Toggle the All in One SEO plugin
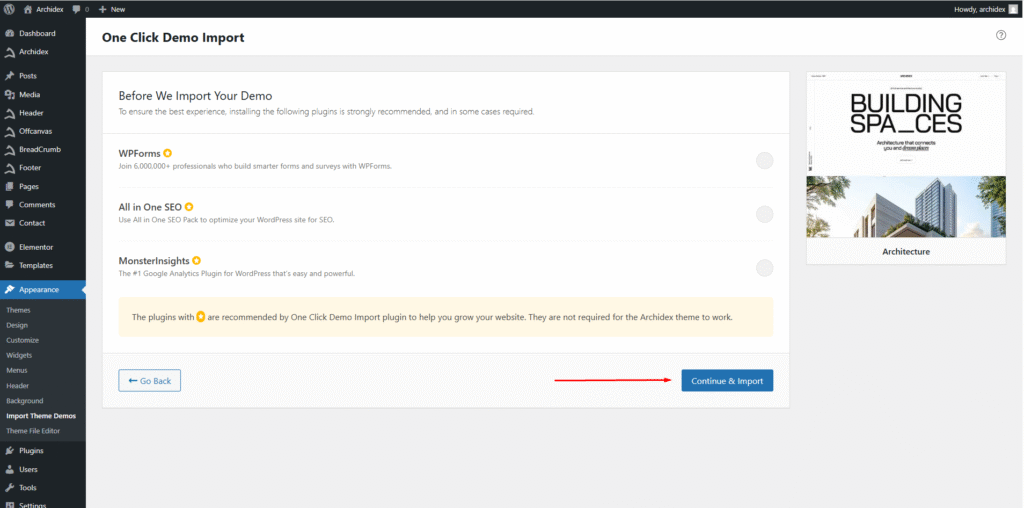This screenshot has width=1024, height=508. (x=764, y=213)
